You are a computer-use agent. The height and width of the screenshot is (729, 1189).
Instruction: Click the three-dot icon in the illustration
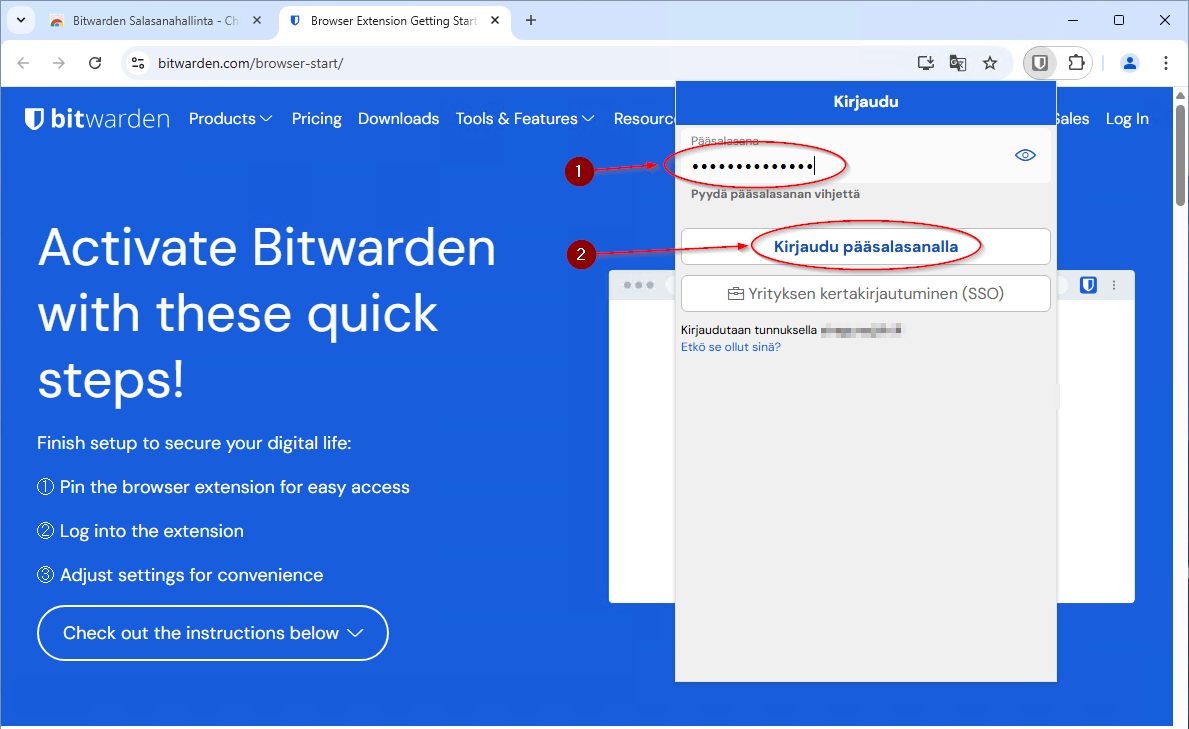tap(1114, 285)
